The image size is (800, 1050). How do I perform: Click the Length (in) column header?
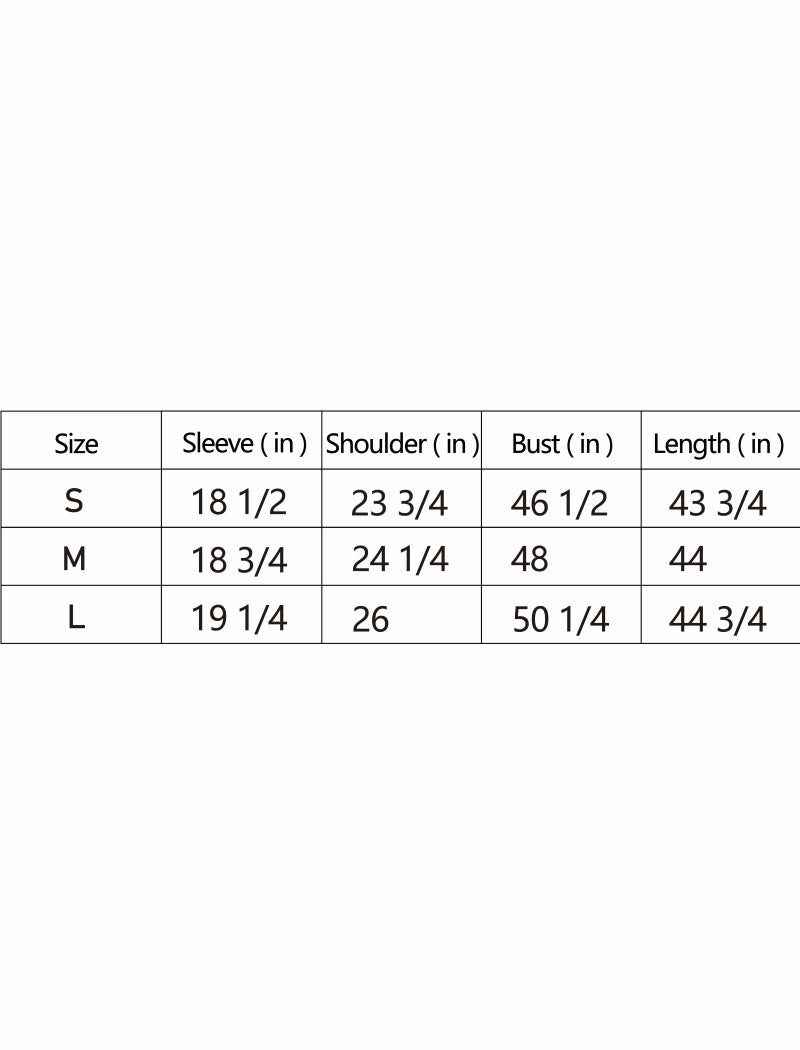(718, 444)
